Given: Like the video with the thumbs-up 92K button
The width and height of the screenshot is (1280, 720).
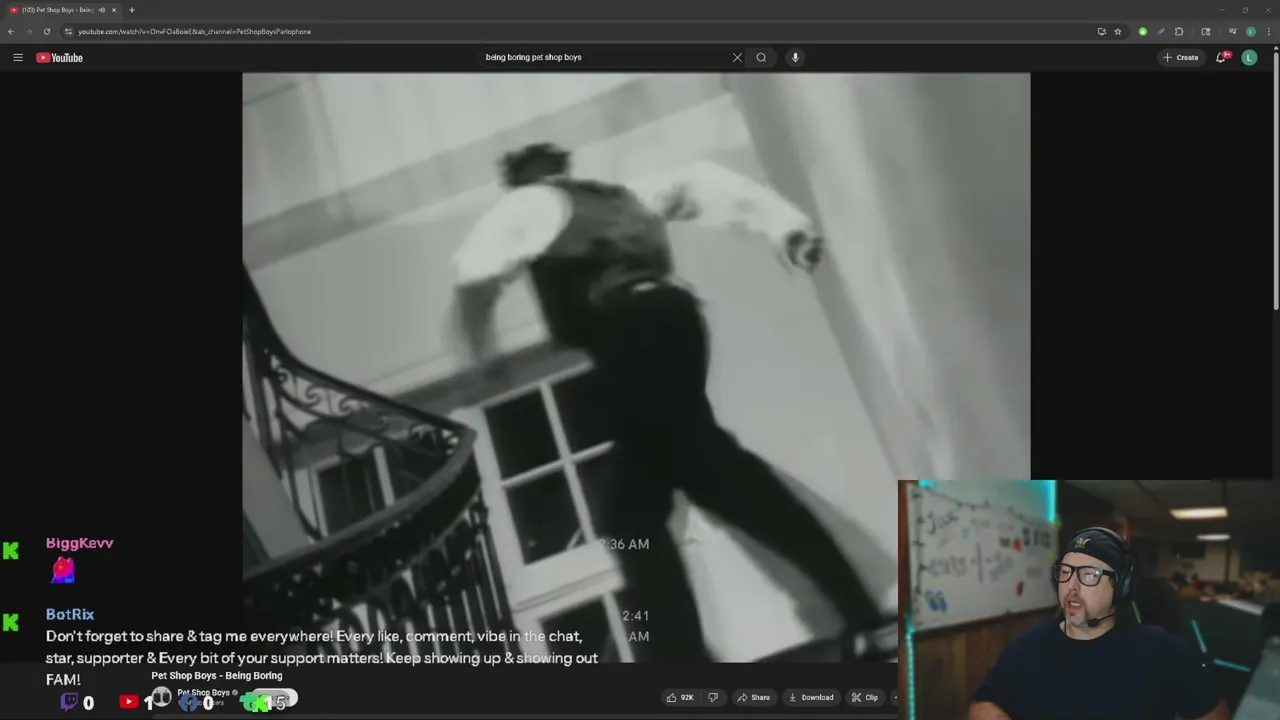Looking at the screenshot, I should tap(680, 697).
